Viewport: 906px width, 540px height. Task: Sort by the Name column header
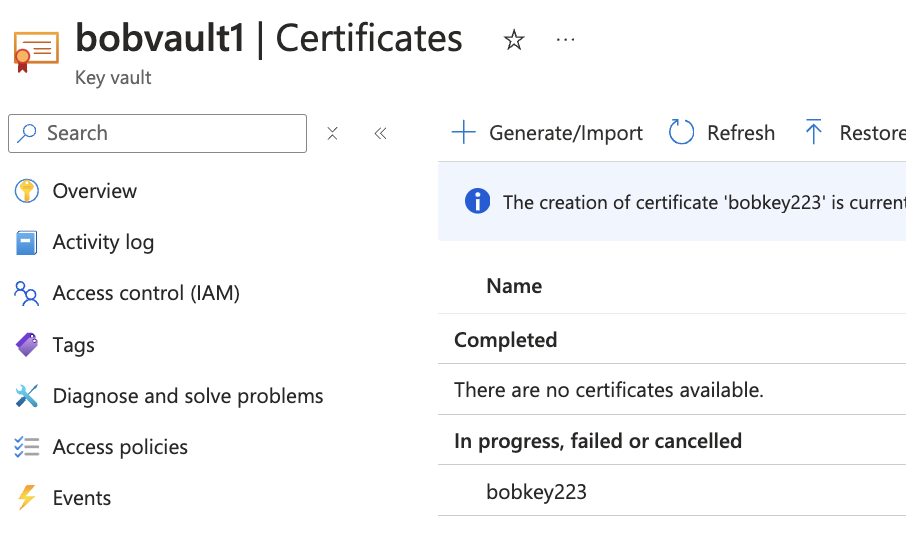514,286
